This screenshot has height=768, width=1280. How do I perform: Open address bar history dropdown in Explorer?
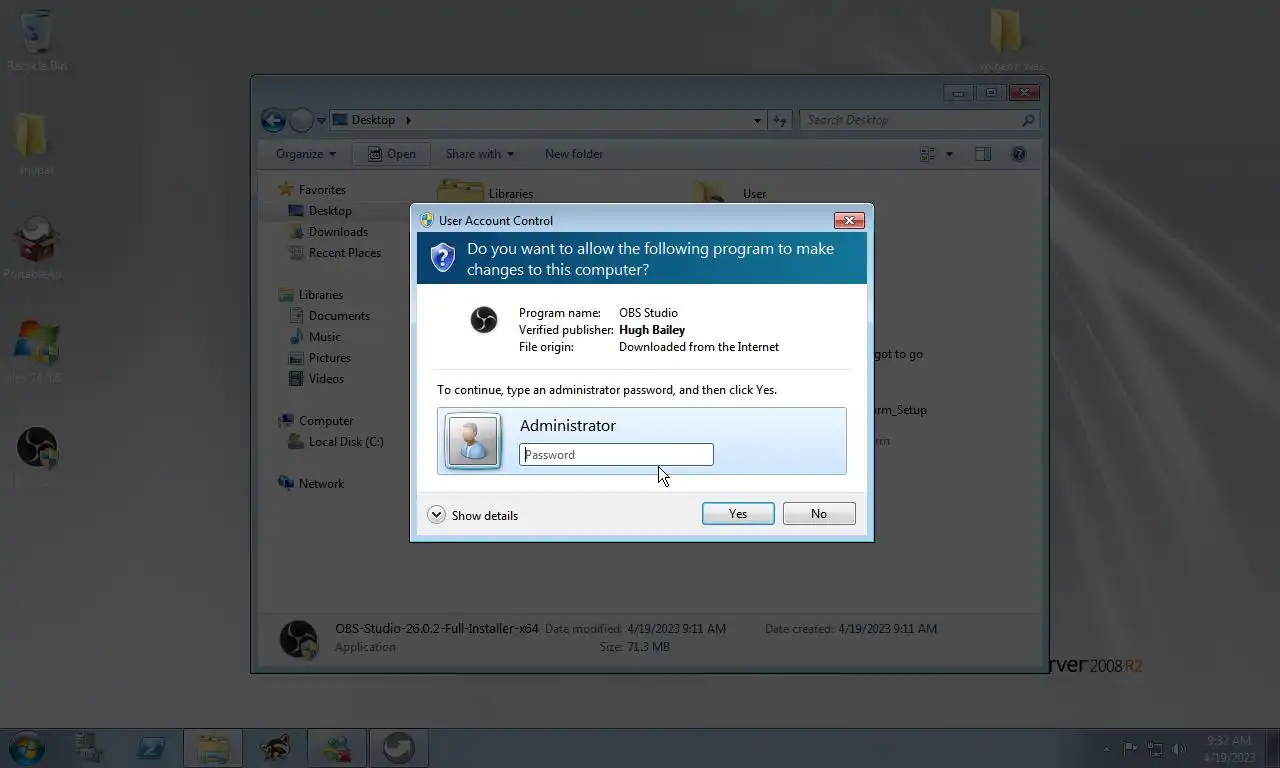757,120
